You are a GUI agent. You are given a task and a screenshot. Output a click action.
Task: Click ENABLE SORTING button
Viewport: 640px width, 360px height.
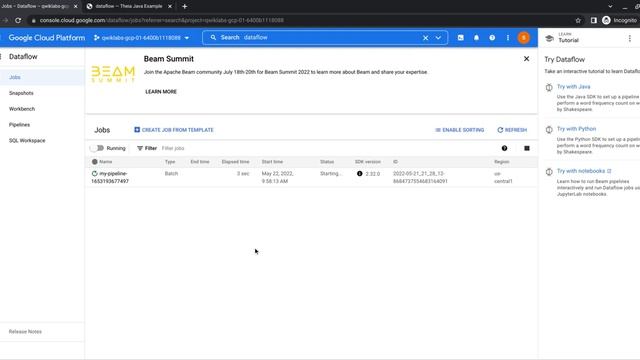pos(460,130)
